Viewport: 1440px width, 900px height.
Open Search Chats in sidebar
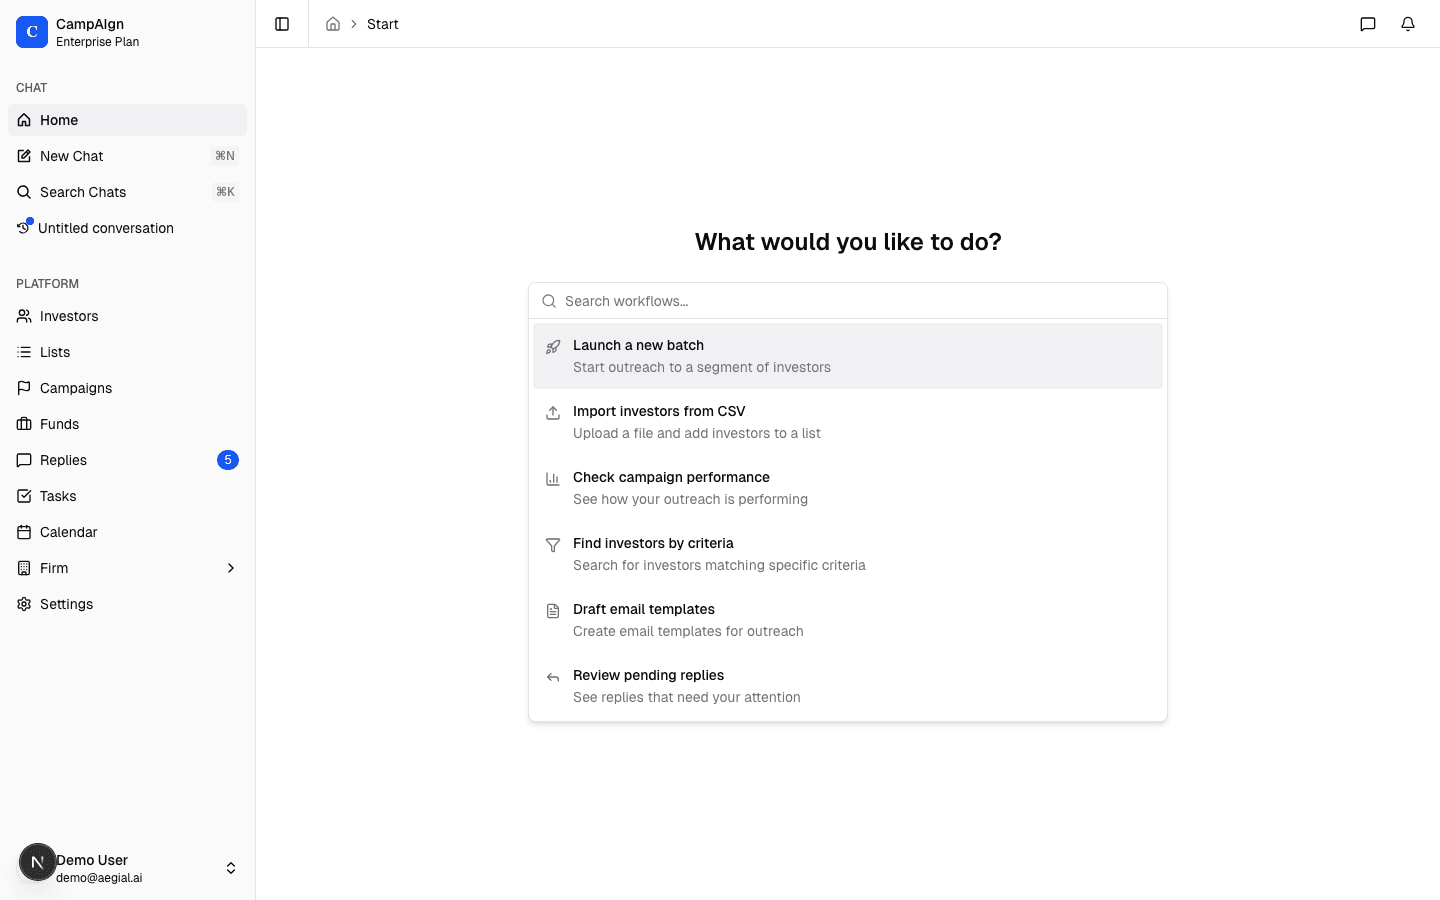coord(83,192)
